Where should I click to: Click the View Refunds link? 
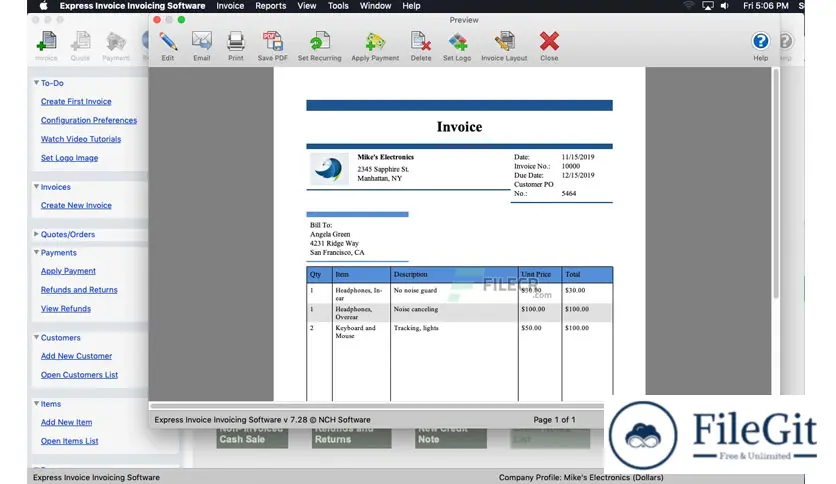click(x=66, y=308)
